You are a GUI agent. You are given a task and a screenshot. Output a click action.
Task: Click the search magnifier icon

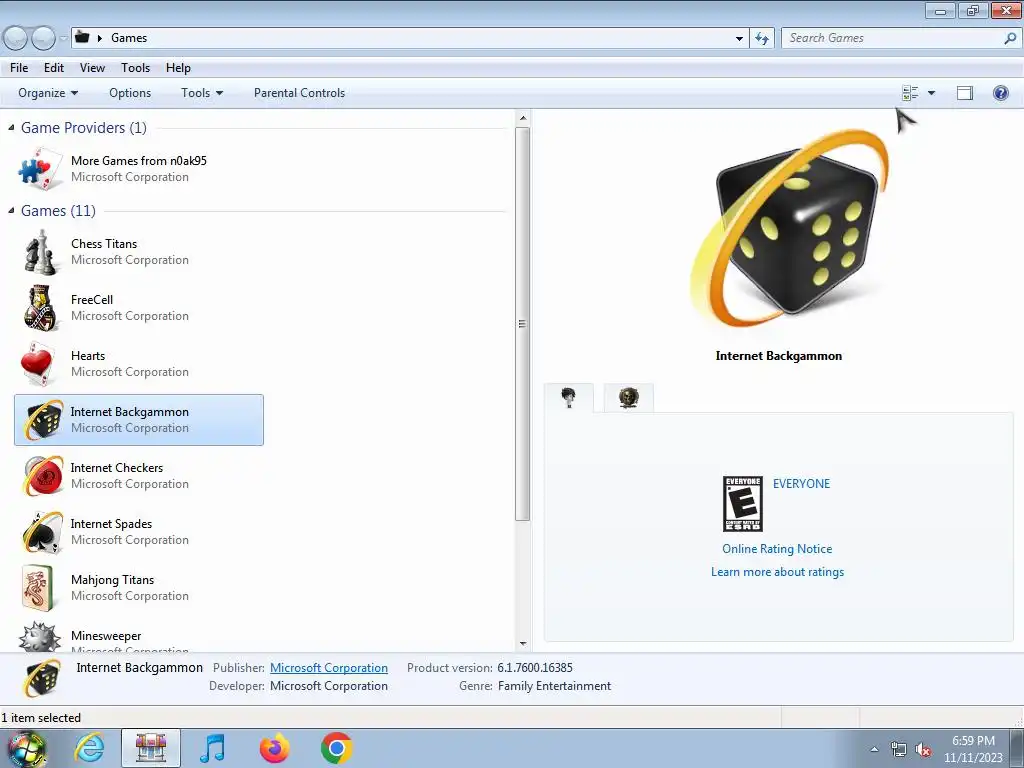pyautogui.click(x=1010, y=39)
